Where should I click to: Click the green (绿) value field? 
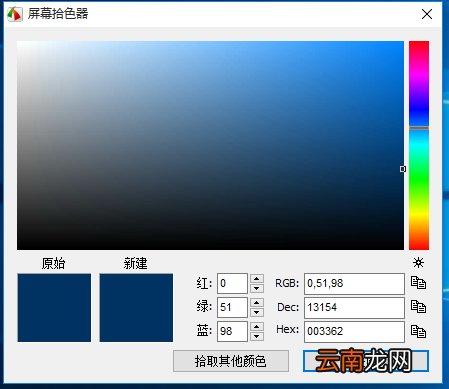click(x=232, y=307)
